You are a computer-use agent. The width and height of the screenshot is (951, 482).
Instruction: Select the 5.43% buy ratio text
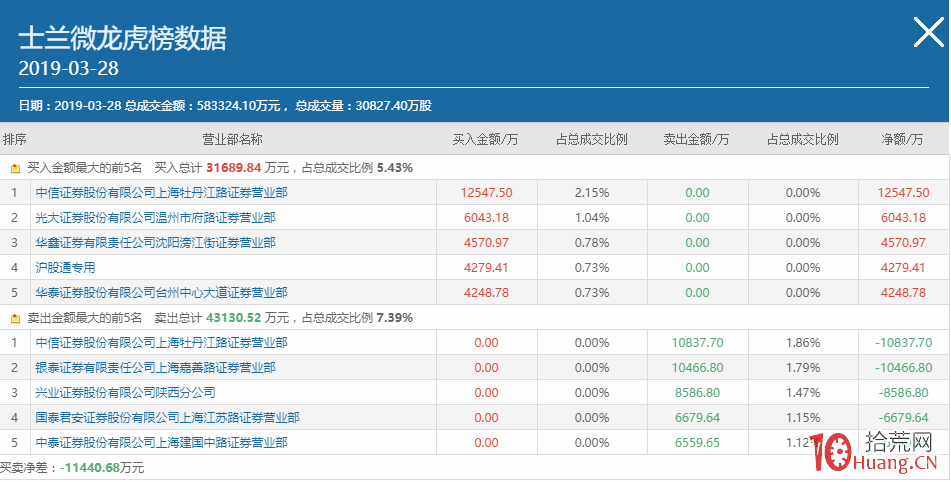[x=395, y=168]
